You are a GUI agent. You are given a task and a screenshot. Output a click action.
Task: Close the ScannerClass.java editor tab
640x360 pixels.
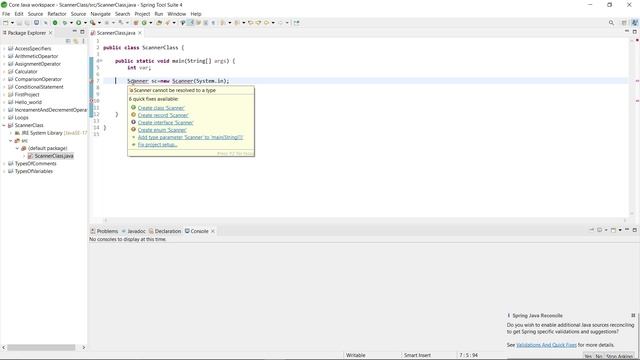click(x=140, y=33)
